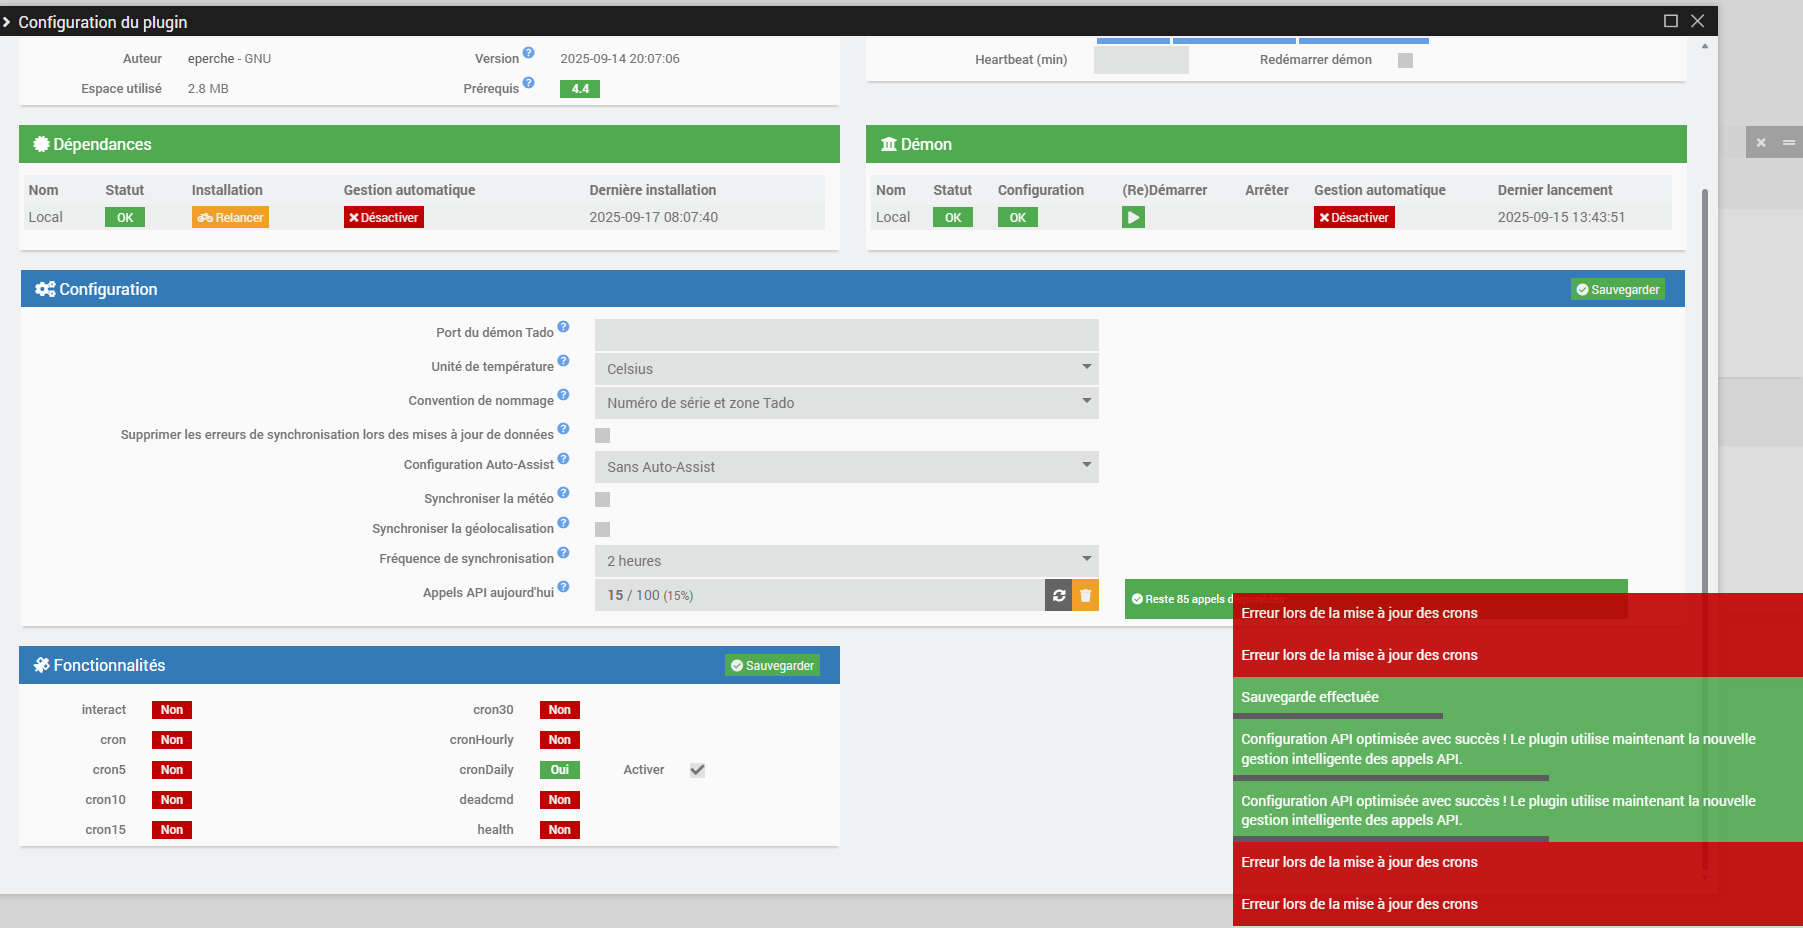Viewport: 1803px width, 928px height.
Task: Click help icon next to Prérequis
Action: tap(528, 83)
